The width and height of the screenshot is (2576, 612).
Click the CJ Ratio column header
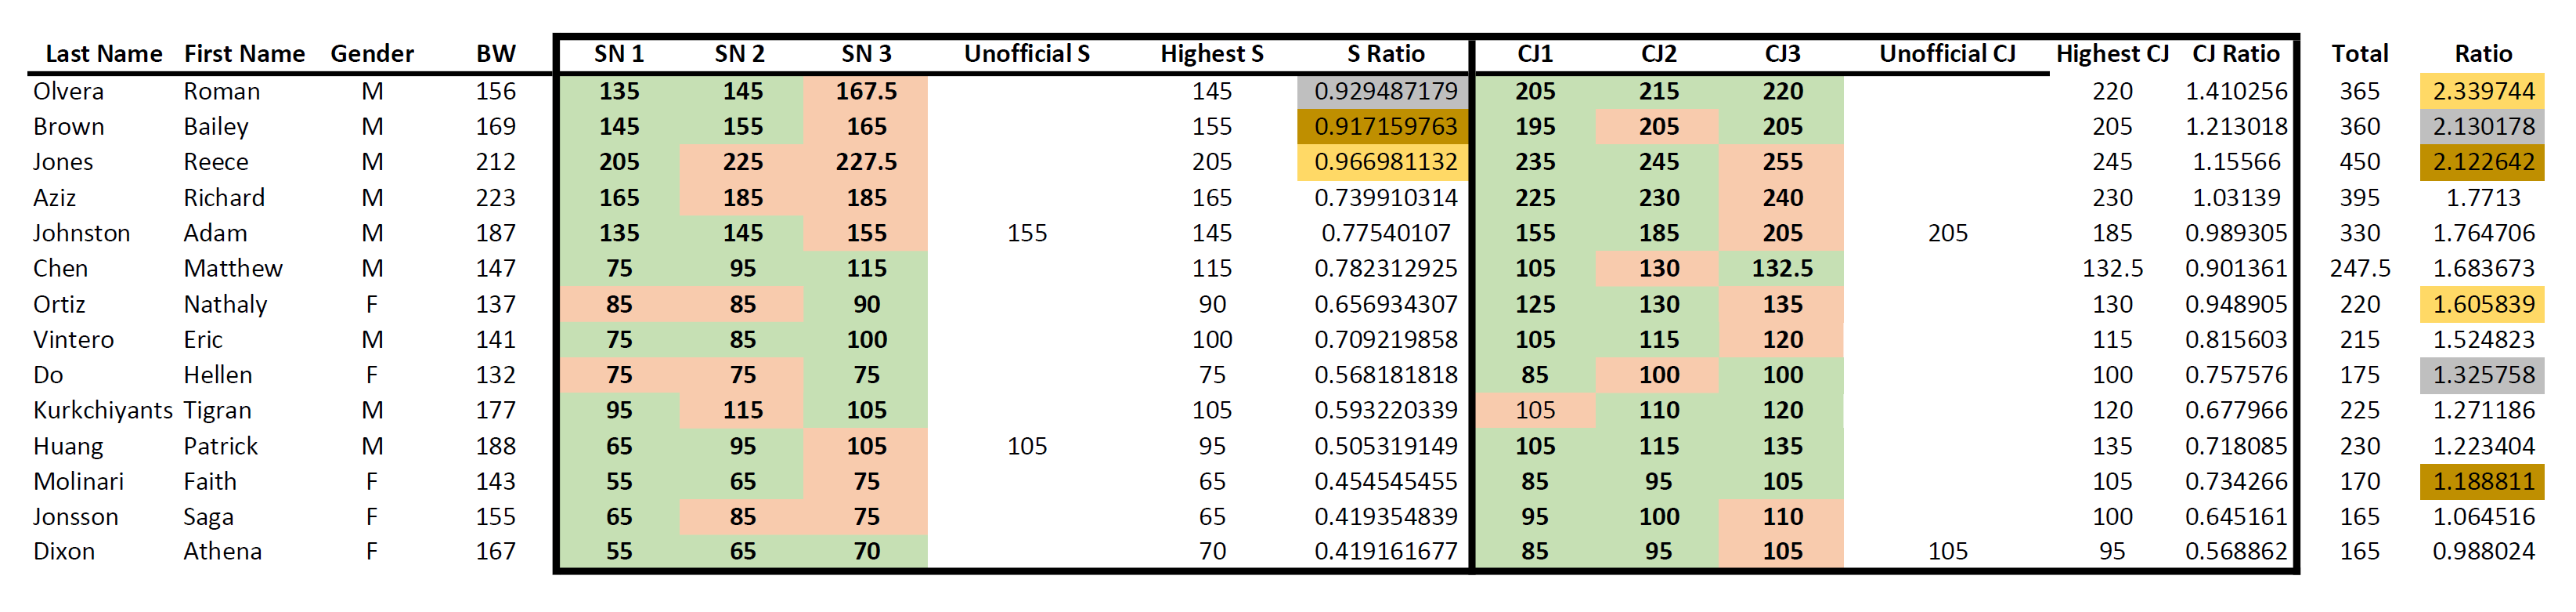pos(2235,54)
